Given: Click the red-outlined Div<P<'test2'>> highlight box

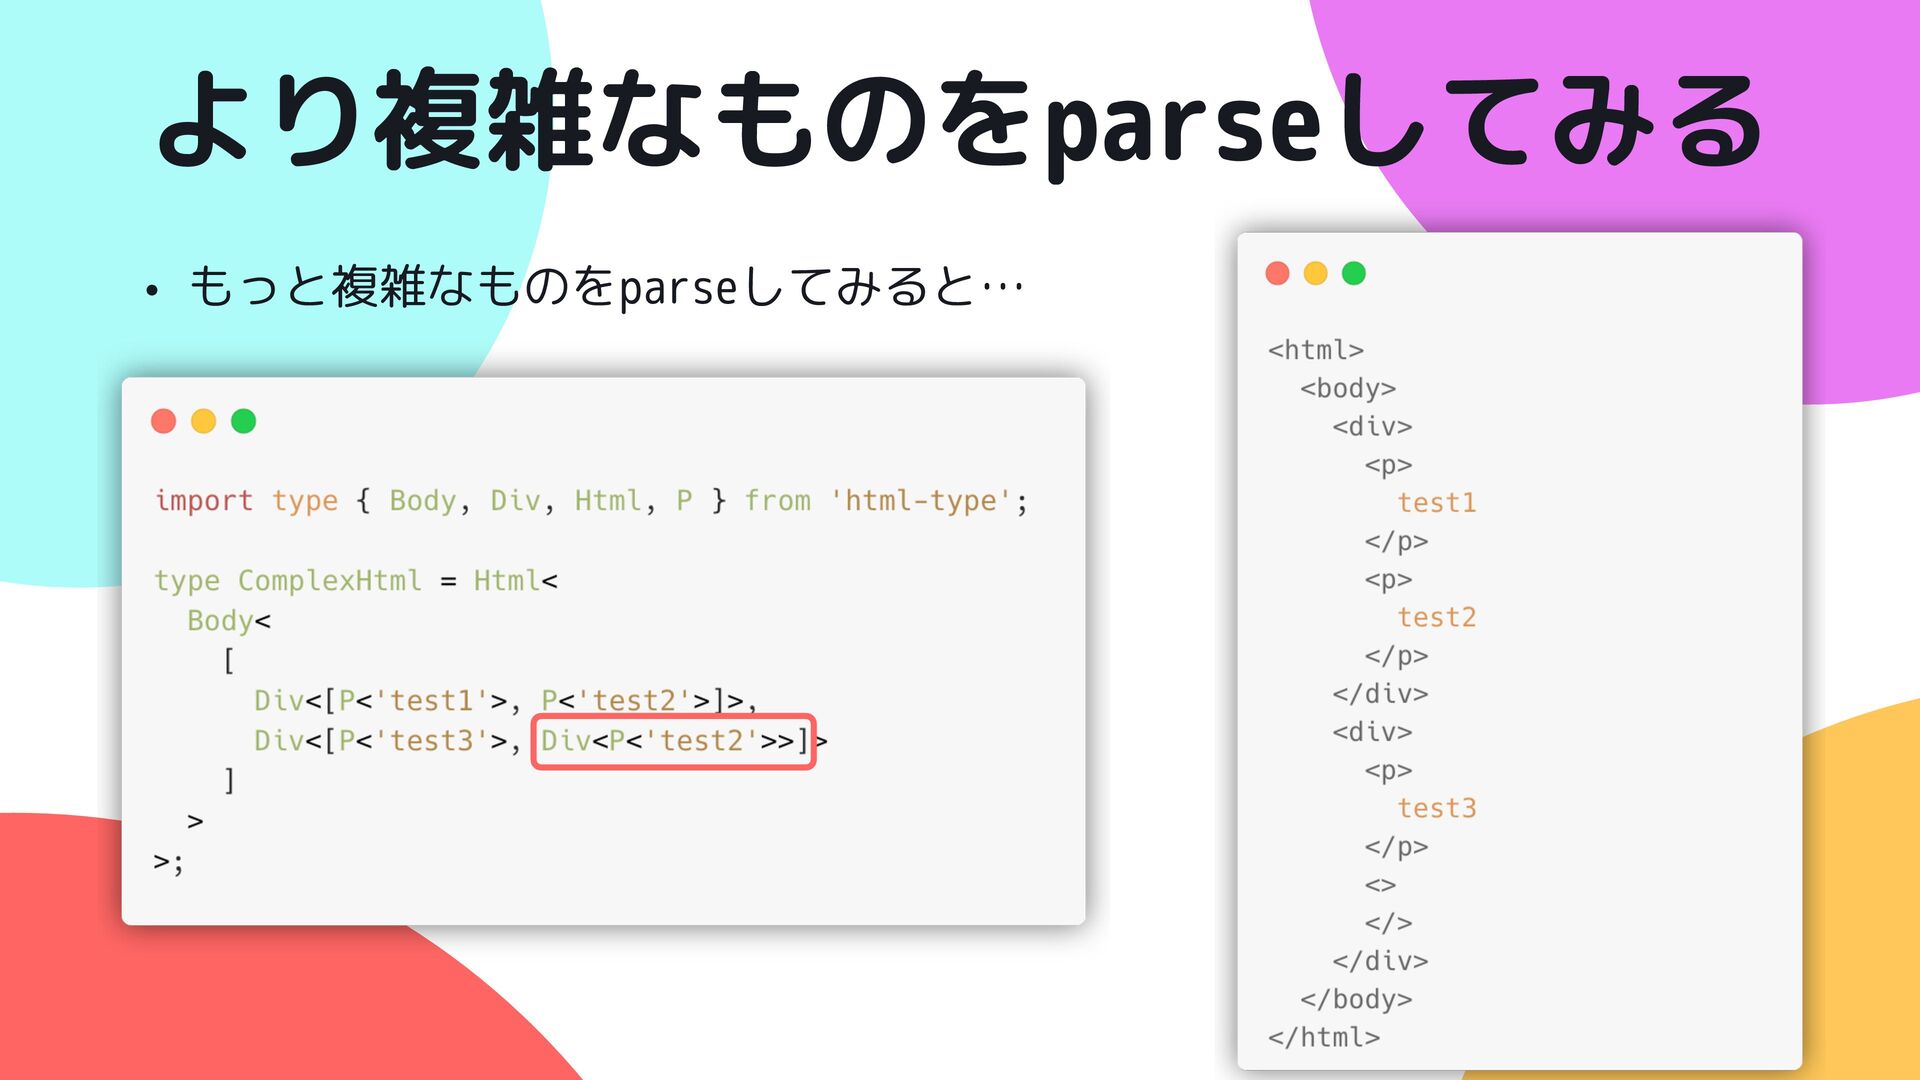Looking at the screenshot, I should [x=673, y=741].
